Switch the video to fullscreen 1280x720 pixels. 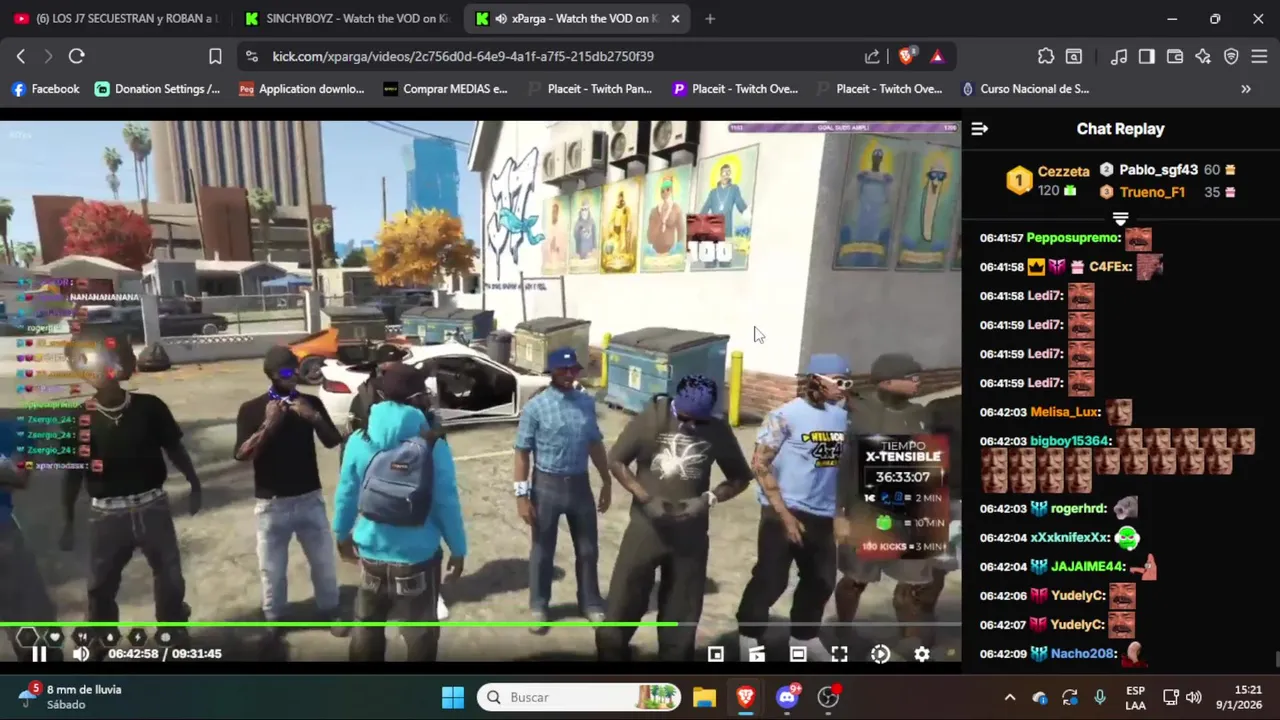(839, 654)
